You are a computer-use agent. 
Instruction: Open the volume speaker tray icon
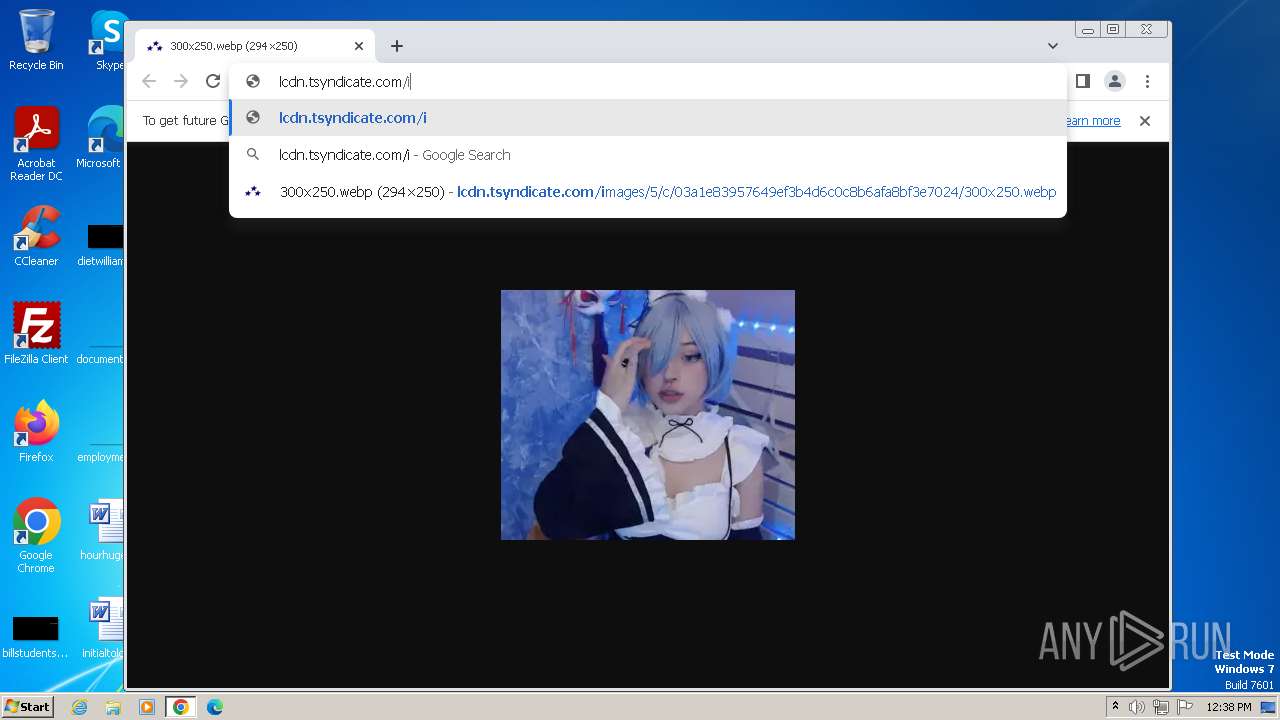pos(1137,707)
